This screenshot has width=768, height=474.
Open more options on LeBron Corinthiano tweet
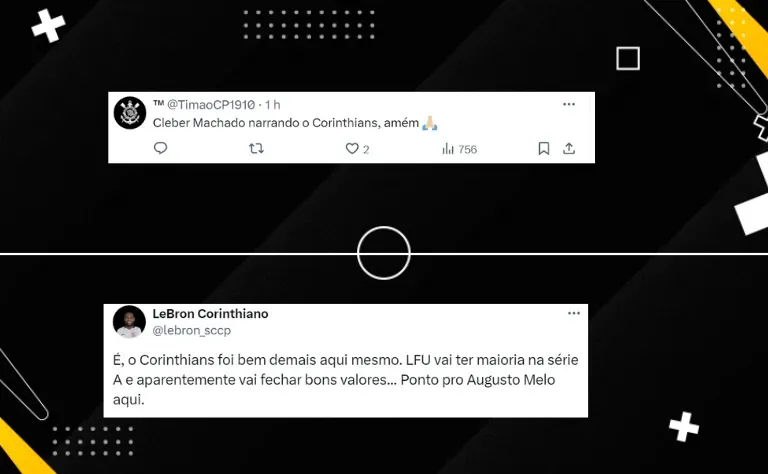point(574,313)
